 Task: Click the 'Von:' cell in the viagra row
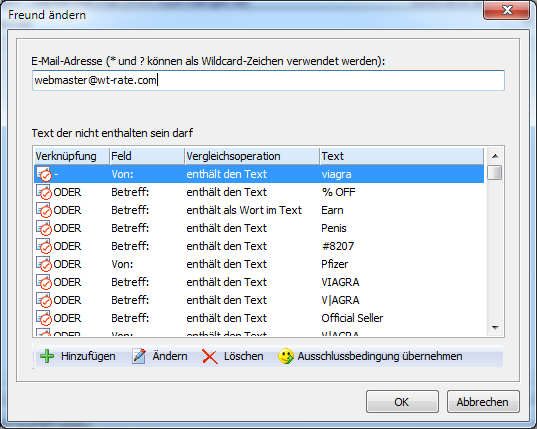point(122,174)
